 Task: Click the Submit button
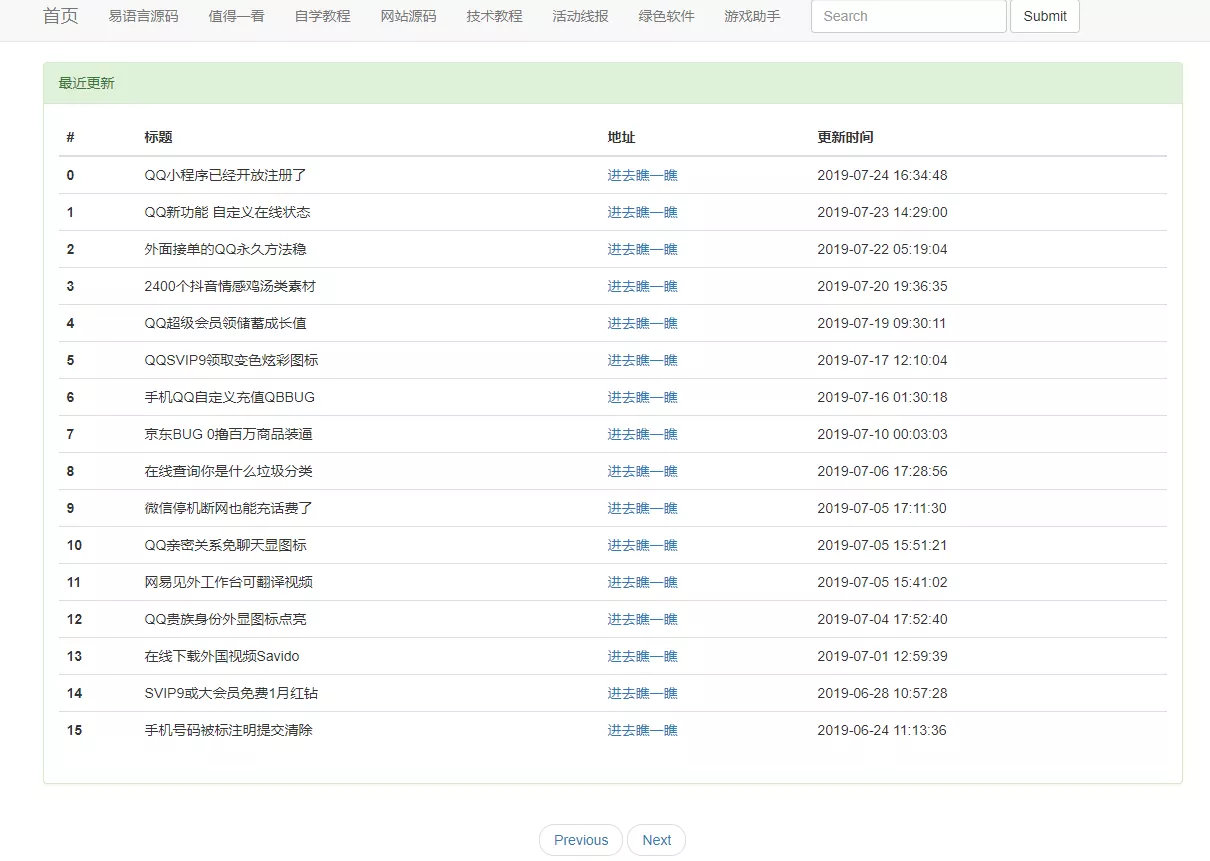[x=1045, y=16]
